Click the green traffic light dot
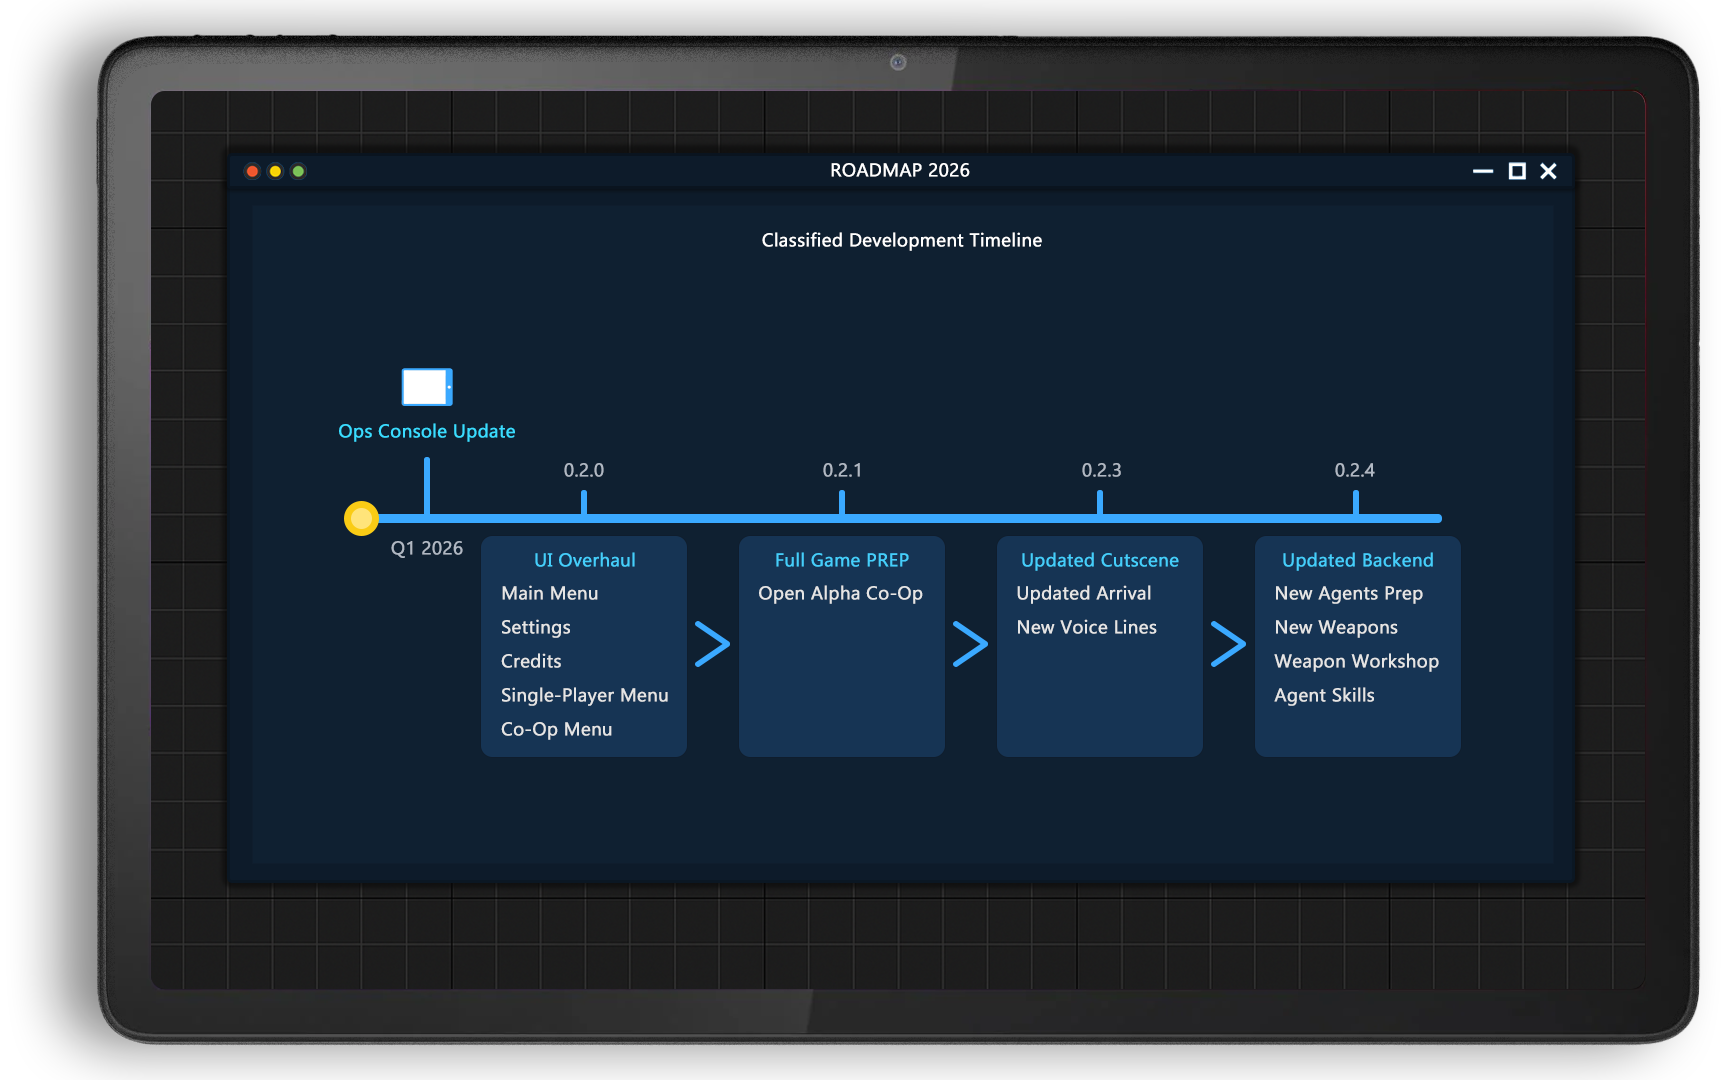The image size is (1726, 1080). 298,171
